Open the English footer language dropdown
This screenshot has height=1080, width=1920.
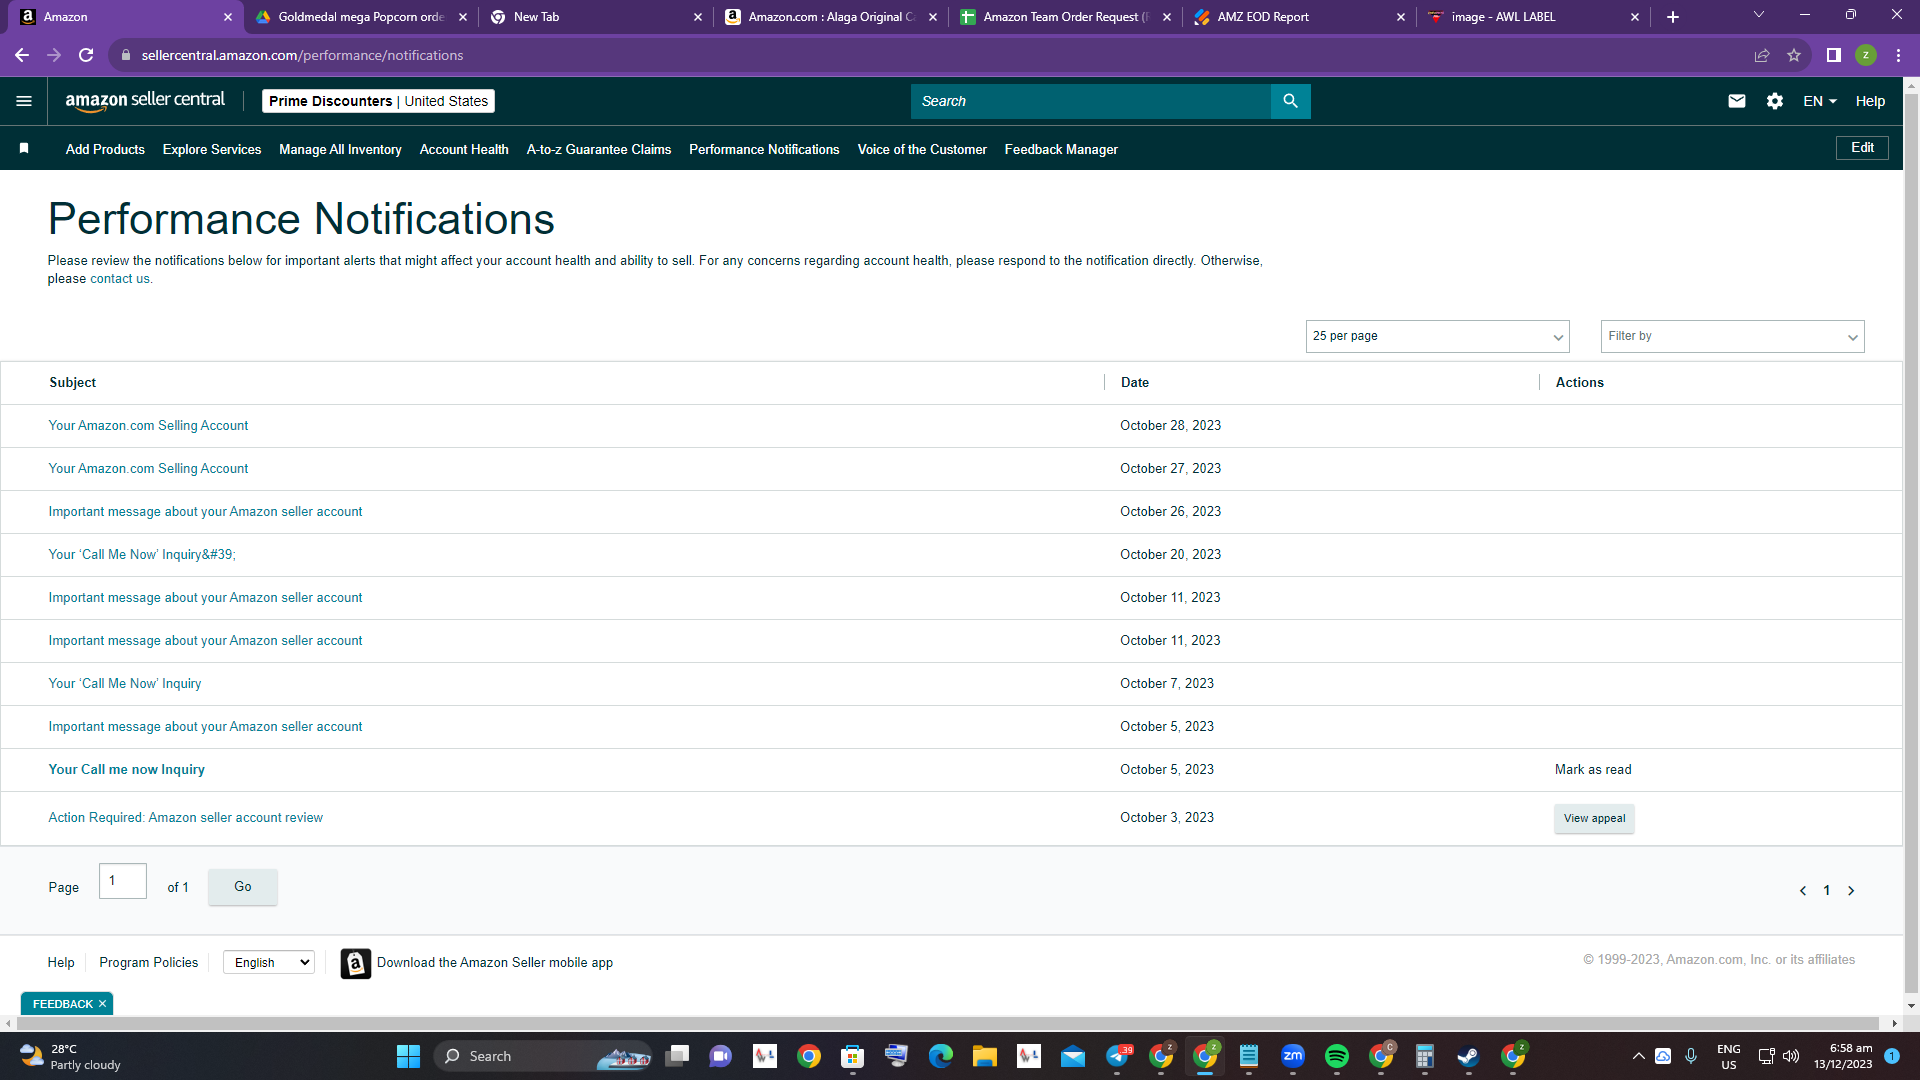[269, 963]
